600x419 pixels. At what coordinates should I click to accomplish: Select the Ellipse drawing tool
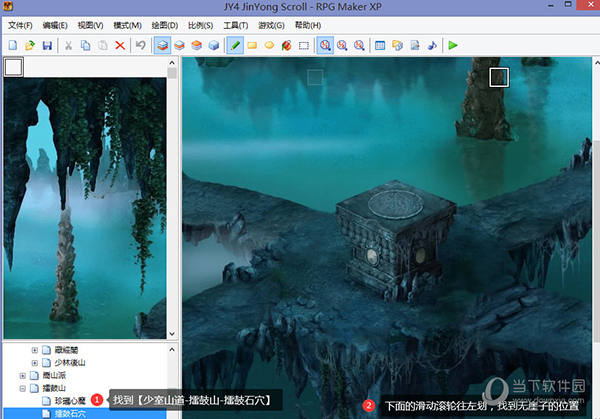click(269, 46)
